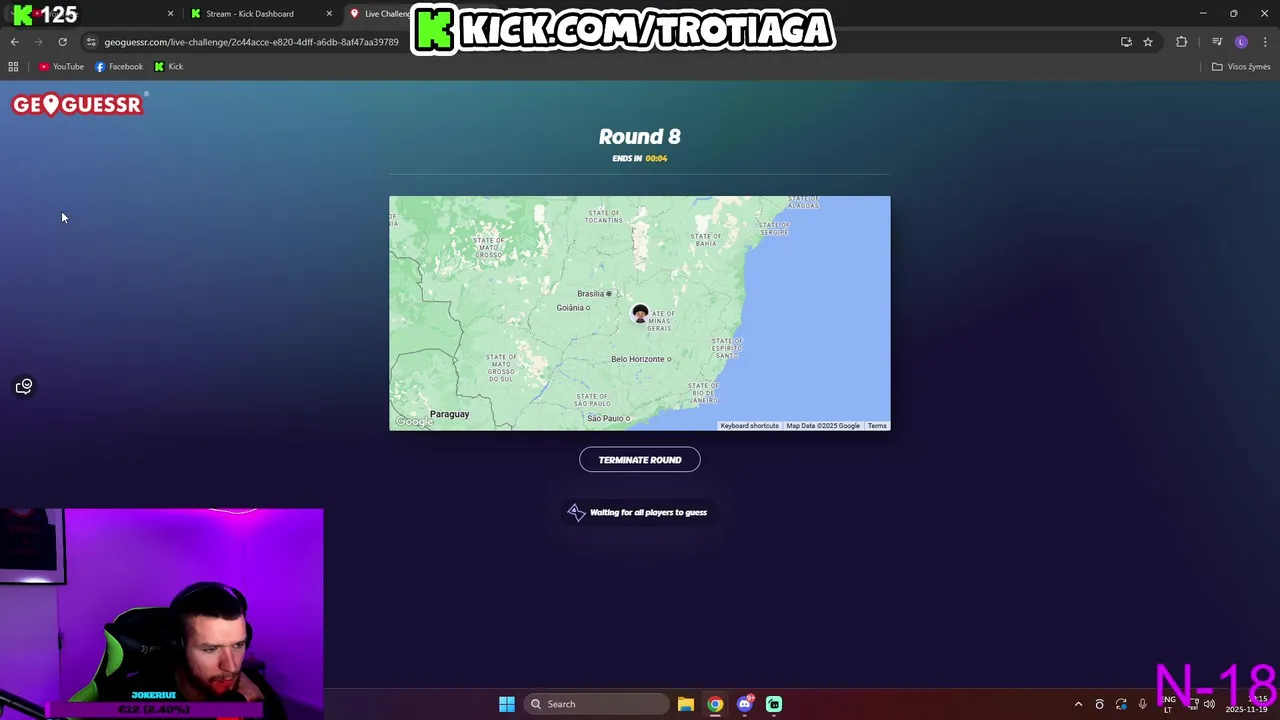Viewport: 1280px width, 720px height.
Task: Click the circular tray icon beside hidden-icons arrow
Action: (x=1099, y=704)
